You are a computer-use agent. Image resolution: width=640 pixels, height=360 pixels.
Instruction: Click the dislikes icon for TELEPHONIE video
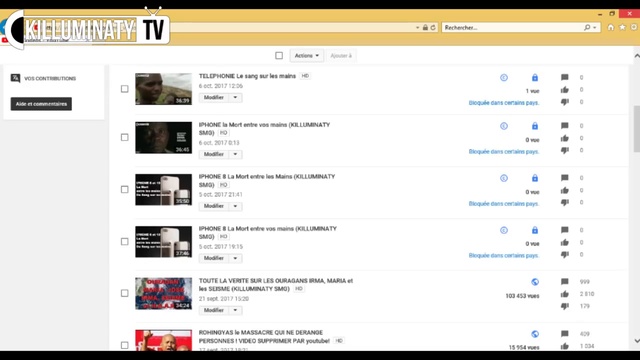point(564,102)
